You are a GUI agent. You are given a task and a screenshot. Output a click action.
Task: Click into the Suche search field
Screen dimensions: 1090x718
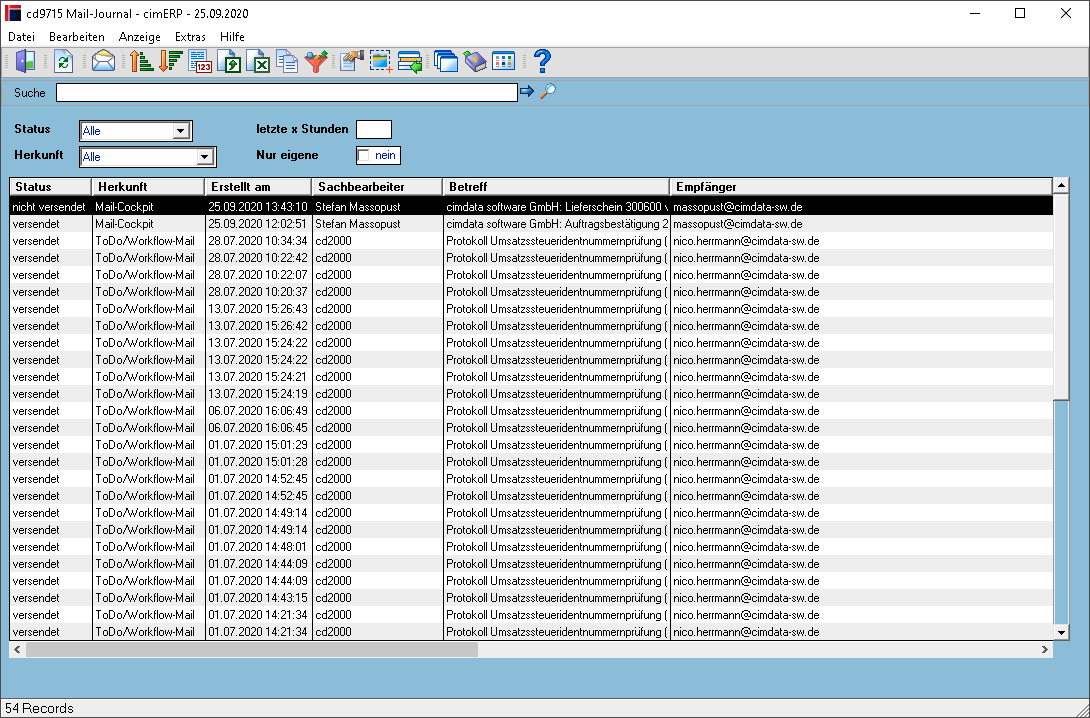pos(286,92)
